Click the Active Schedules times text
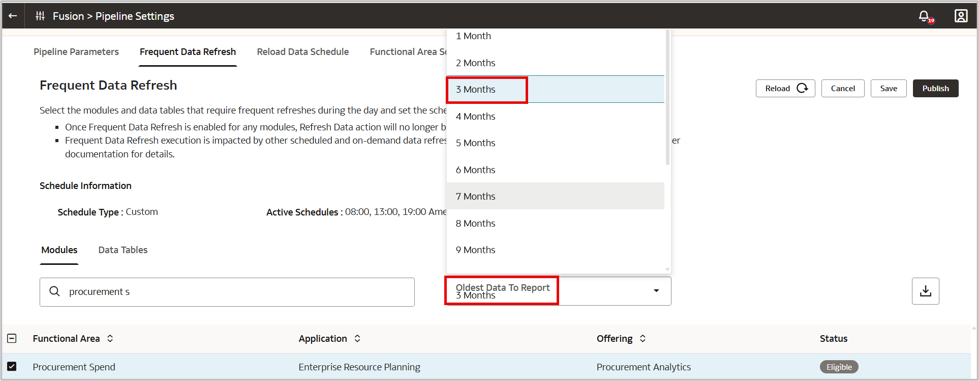Screen dimensions: 979x381 pyautogui.click(x=356, y=212)
